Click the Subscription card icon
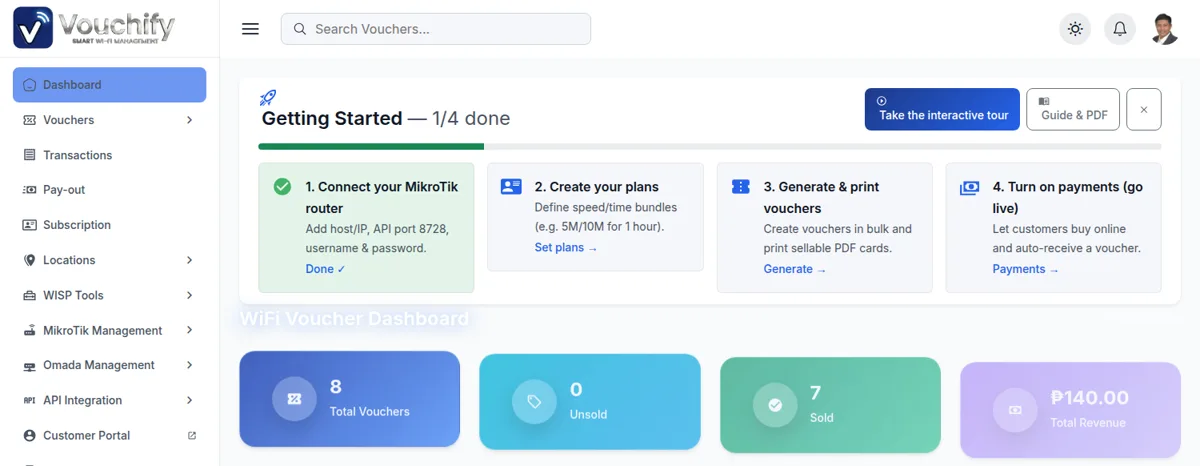1200x466 pixels. coord(29,225)
